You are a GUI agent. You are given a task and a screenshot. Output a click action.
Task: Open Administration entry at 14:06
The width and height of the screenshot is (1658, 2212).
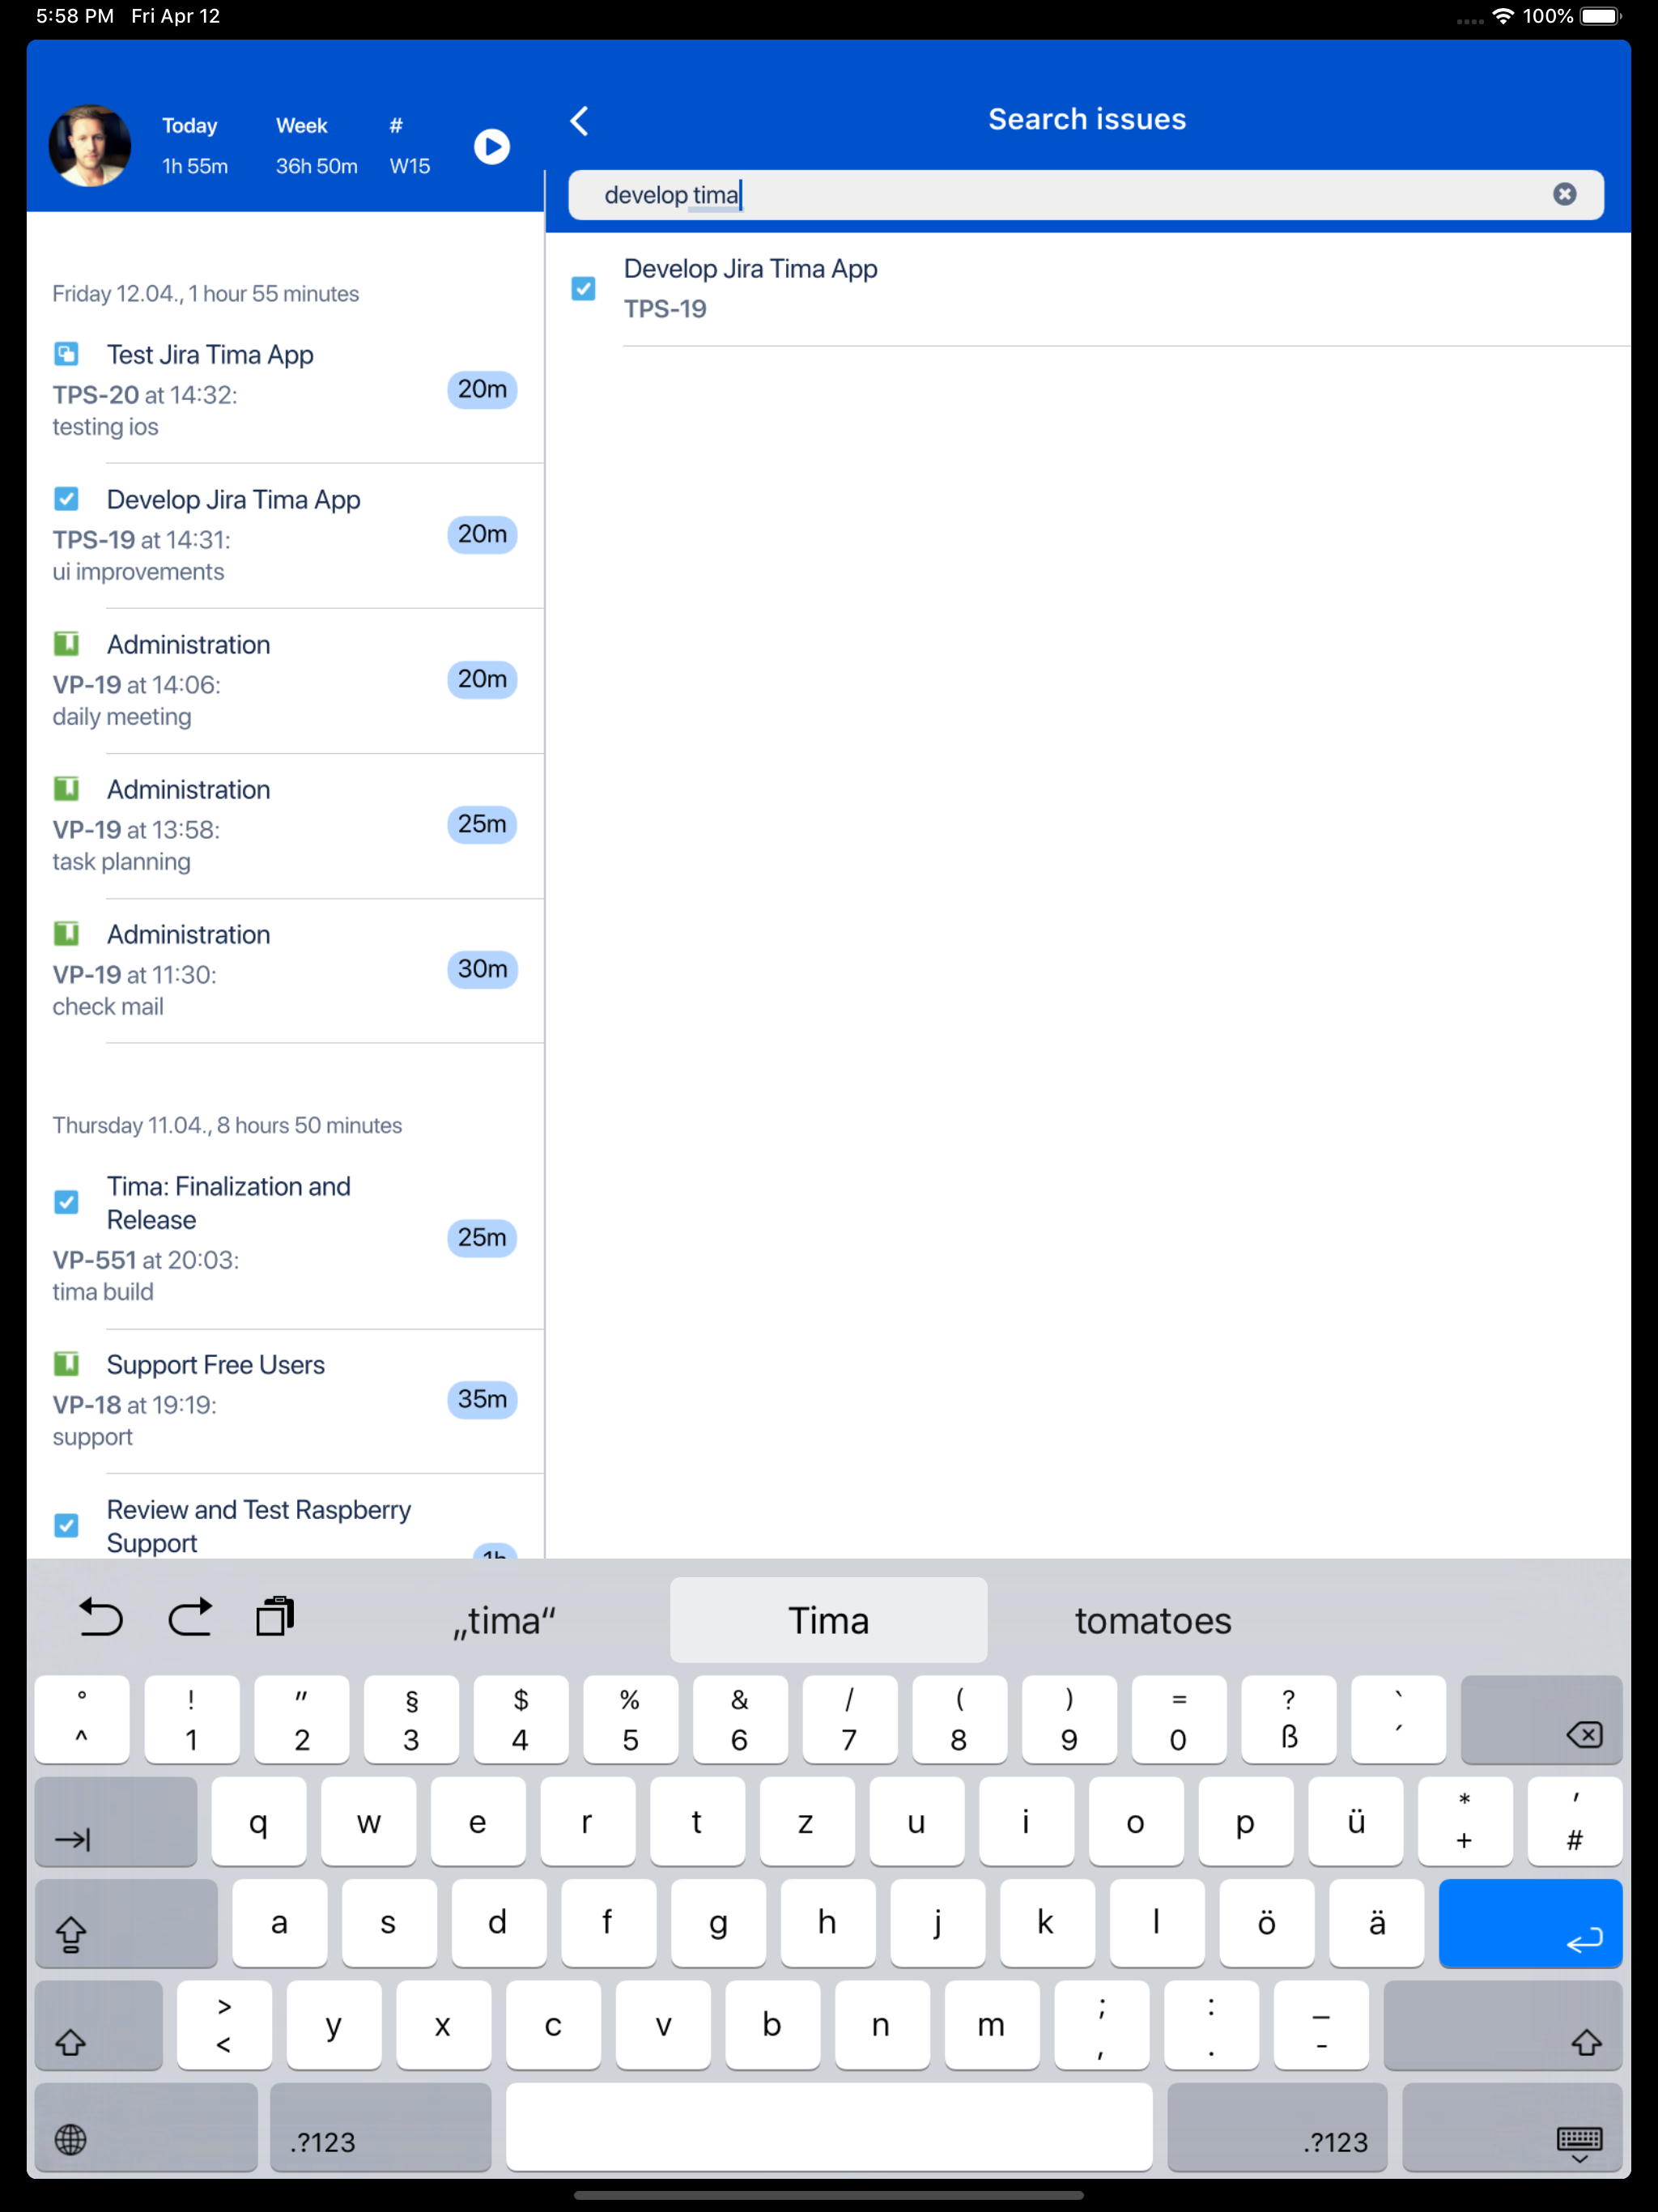coord(285,681)
